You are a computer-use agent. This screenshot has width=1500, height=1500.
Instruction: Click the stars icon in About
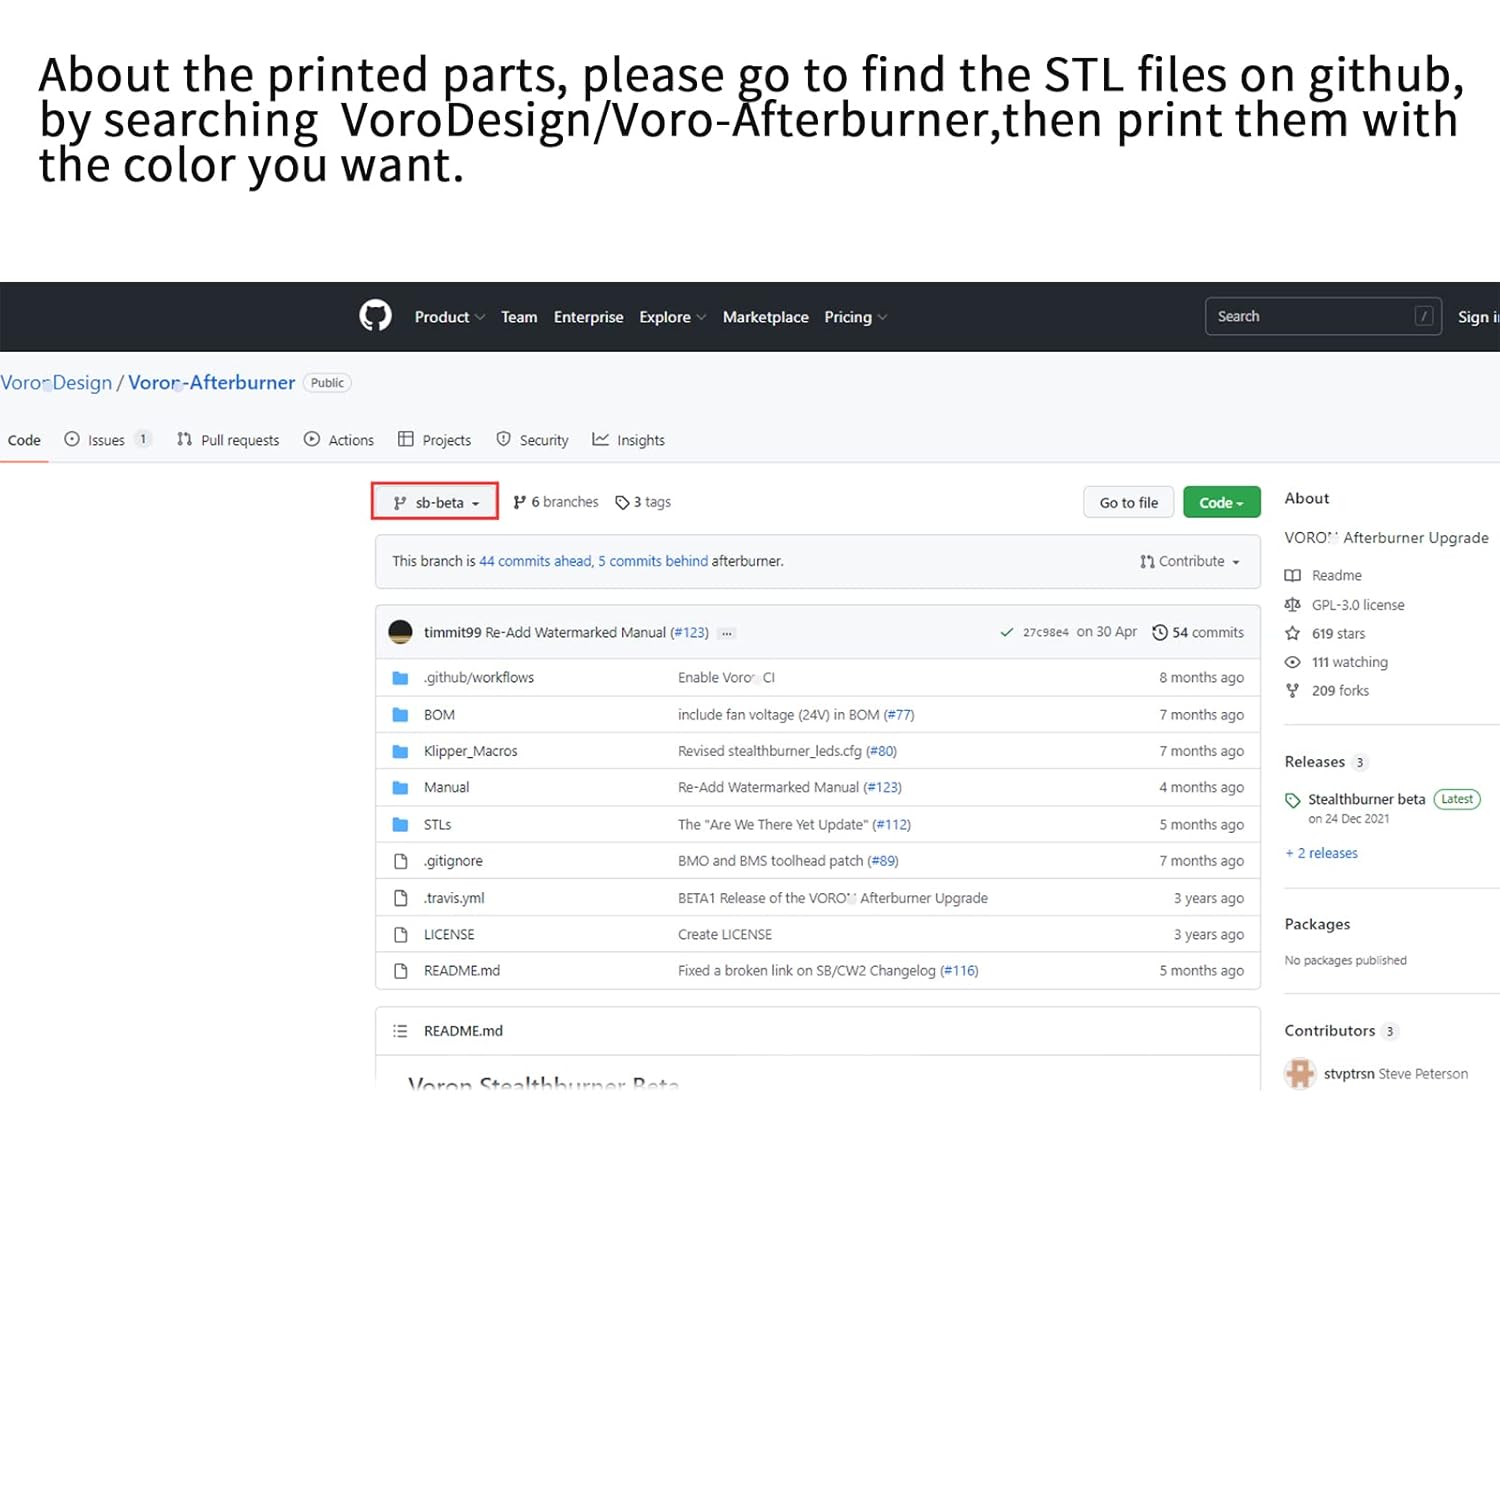1292,634
